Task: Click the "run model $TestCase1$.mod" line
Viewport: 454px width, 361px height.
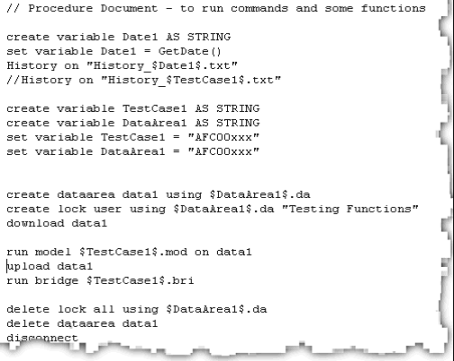Action: (129, 252)
